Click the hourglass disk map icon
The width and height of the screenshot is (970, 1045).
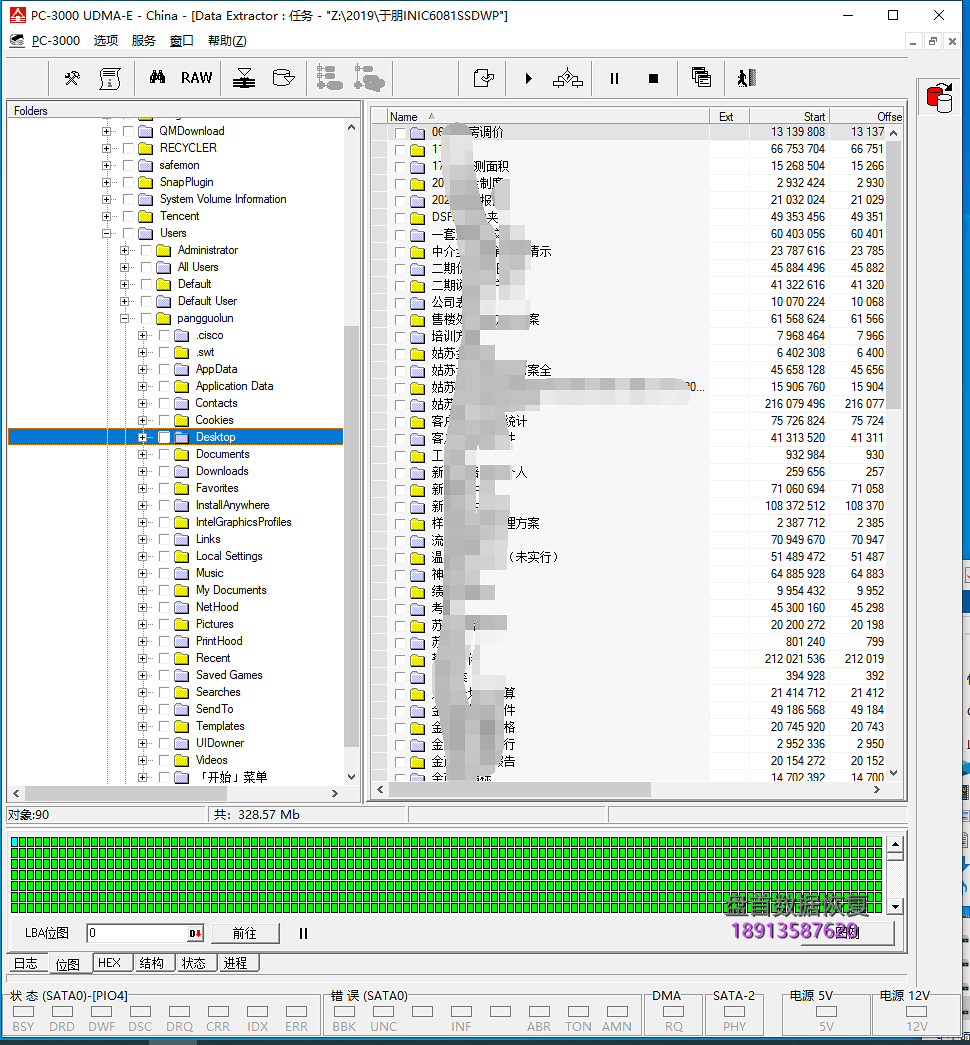pyautogui.click(x=244, y=78)
